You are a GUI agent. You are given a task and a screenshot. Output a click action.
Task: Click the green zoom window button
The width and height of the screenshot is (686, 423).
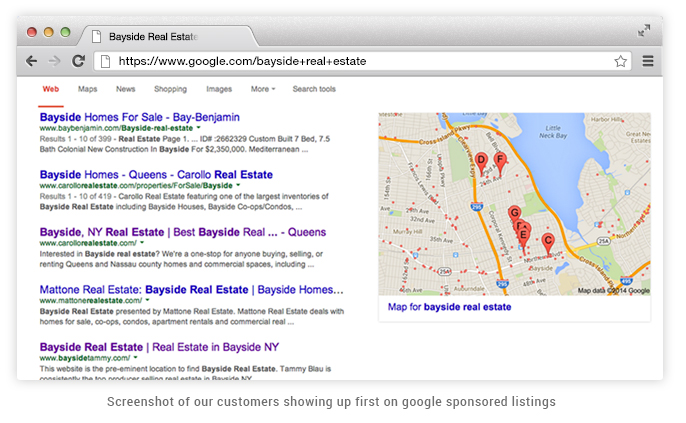click(x=65, y=32)
